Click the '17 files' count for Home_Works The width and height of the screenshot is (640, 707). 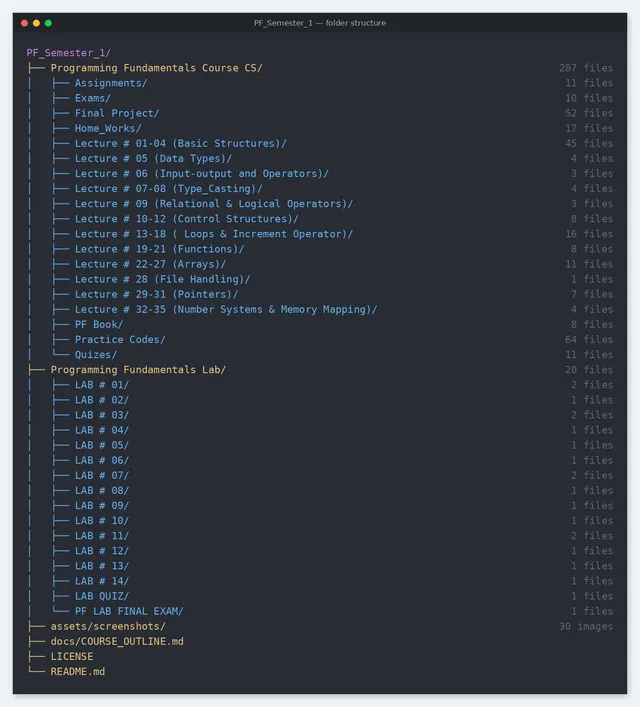click(589, 129)
